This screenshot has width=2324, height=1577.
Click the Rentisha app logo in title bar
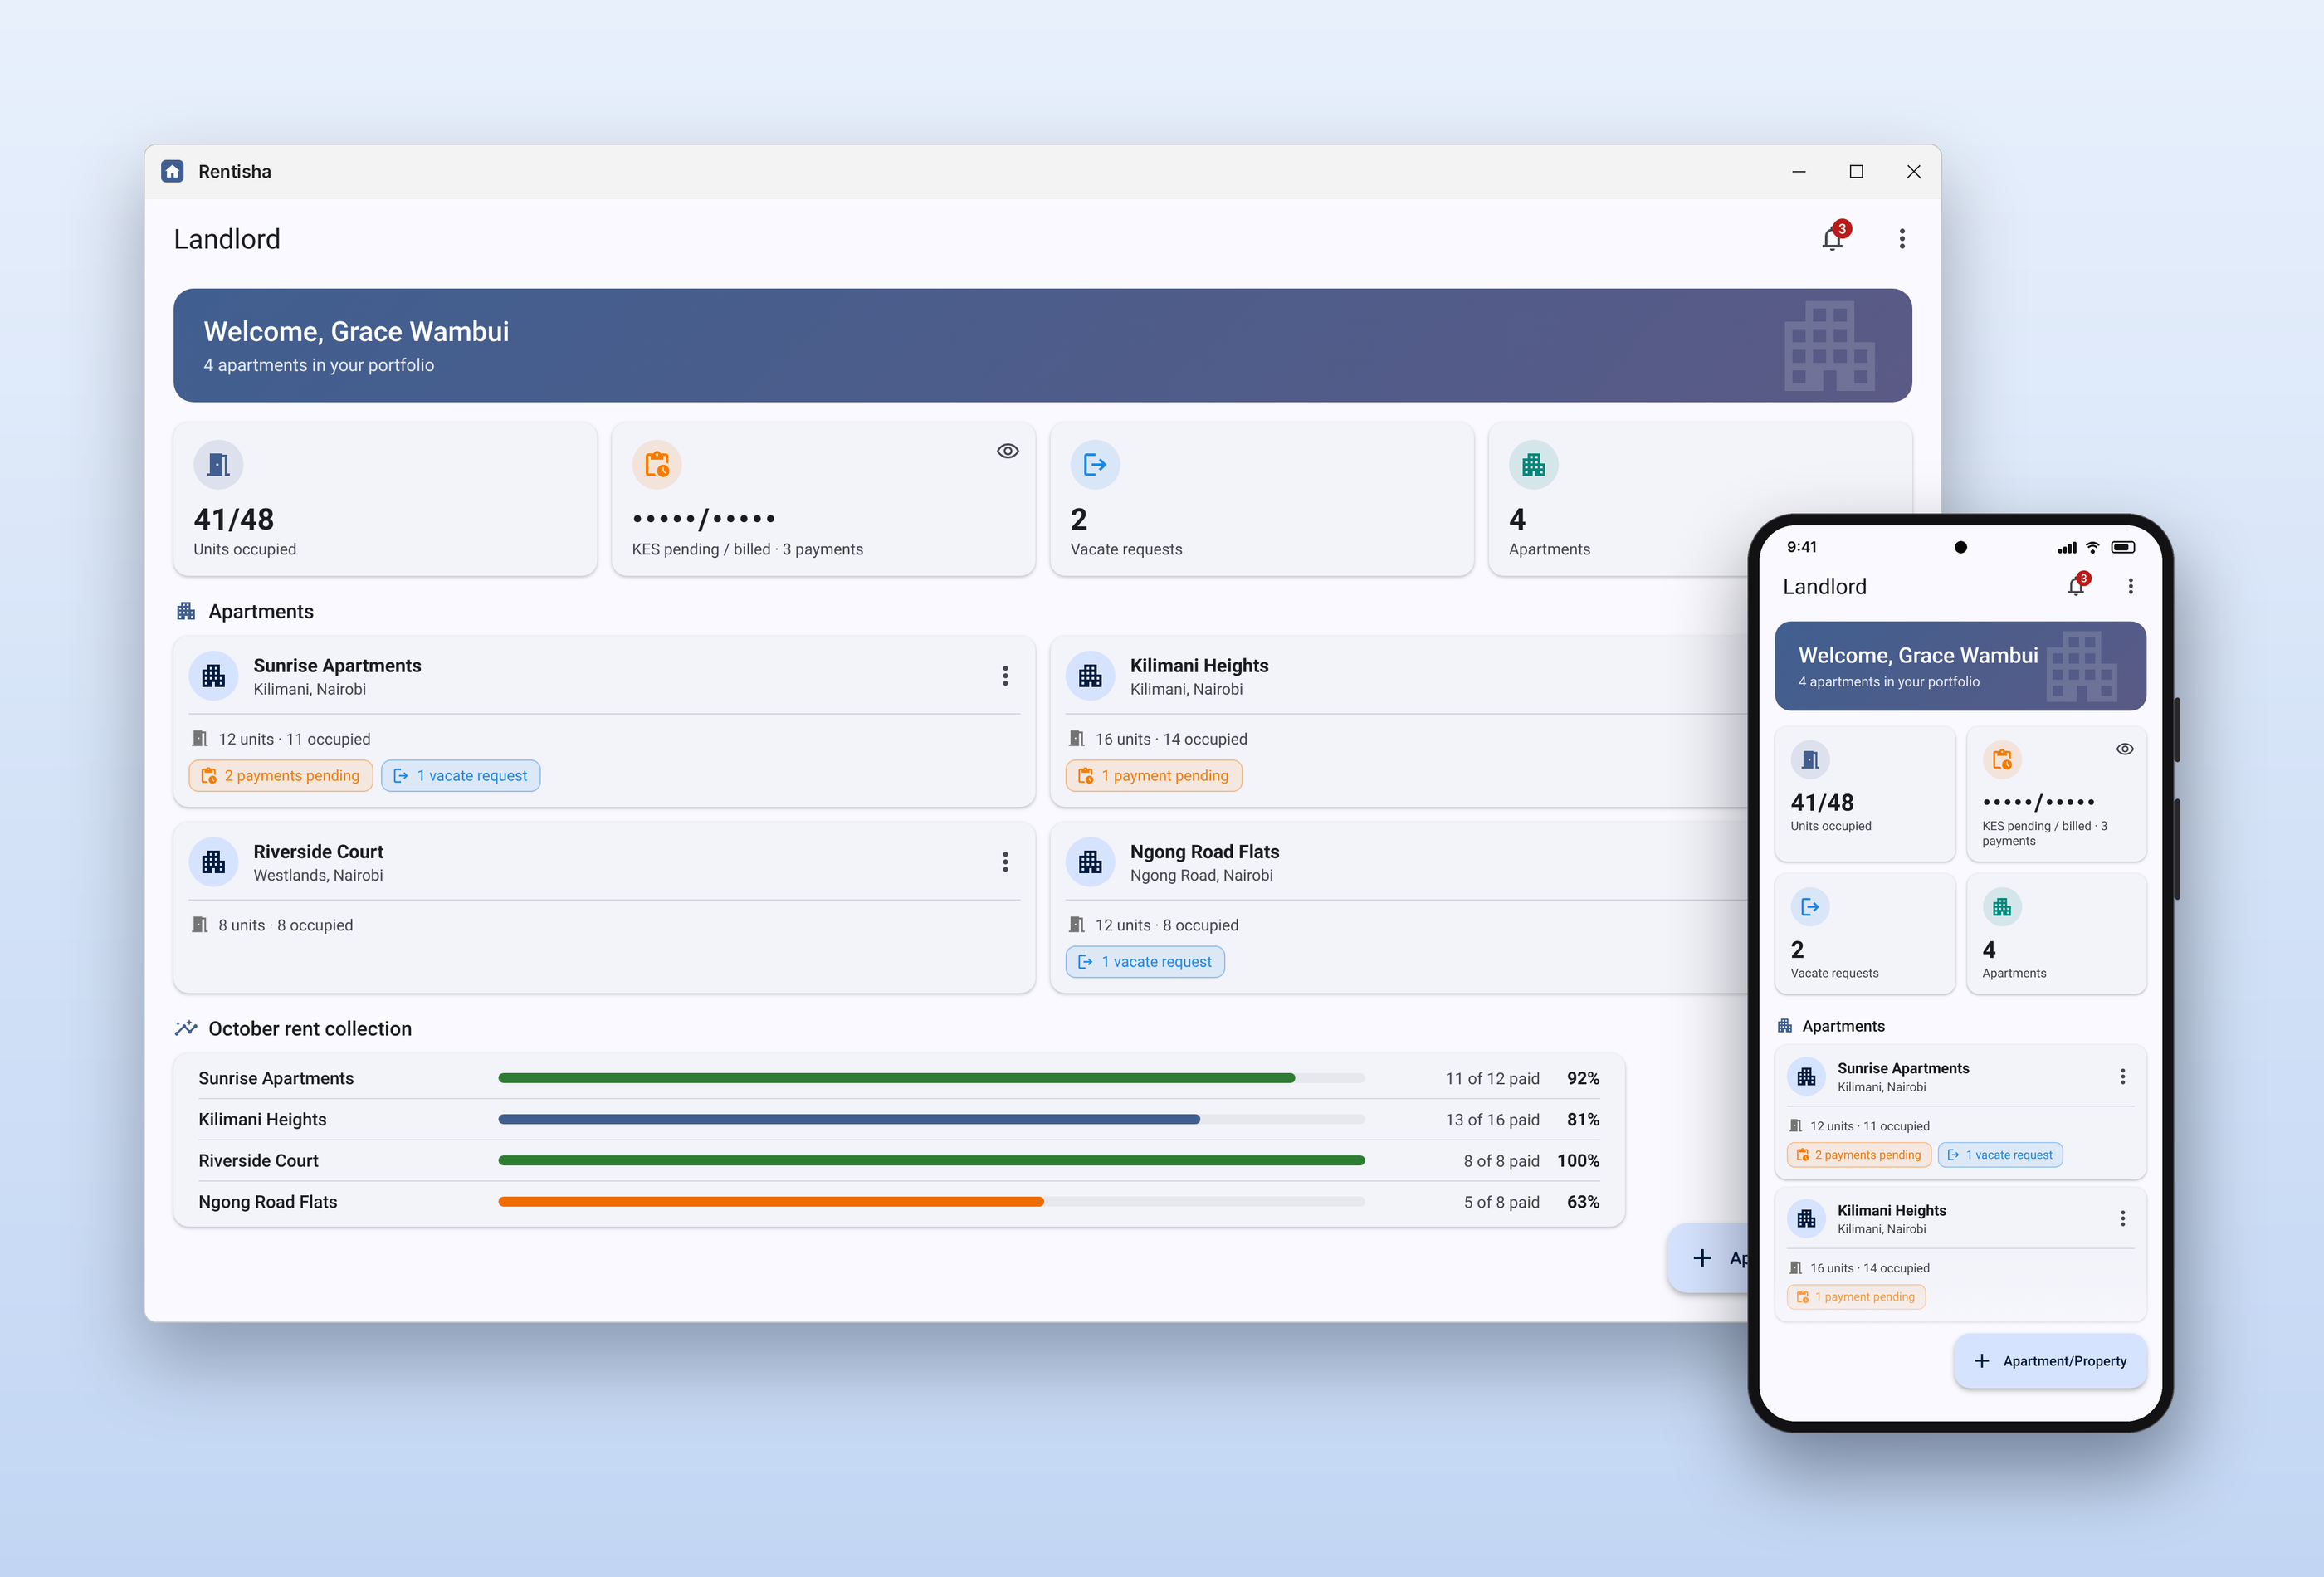[172, 171]
